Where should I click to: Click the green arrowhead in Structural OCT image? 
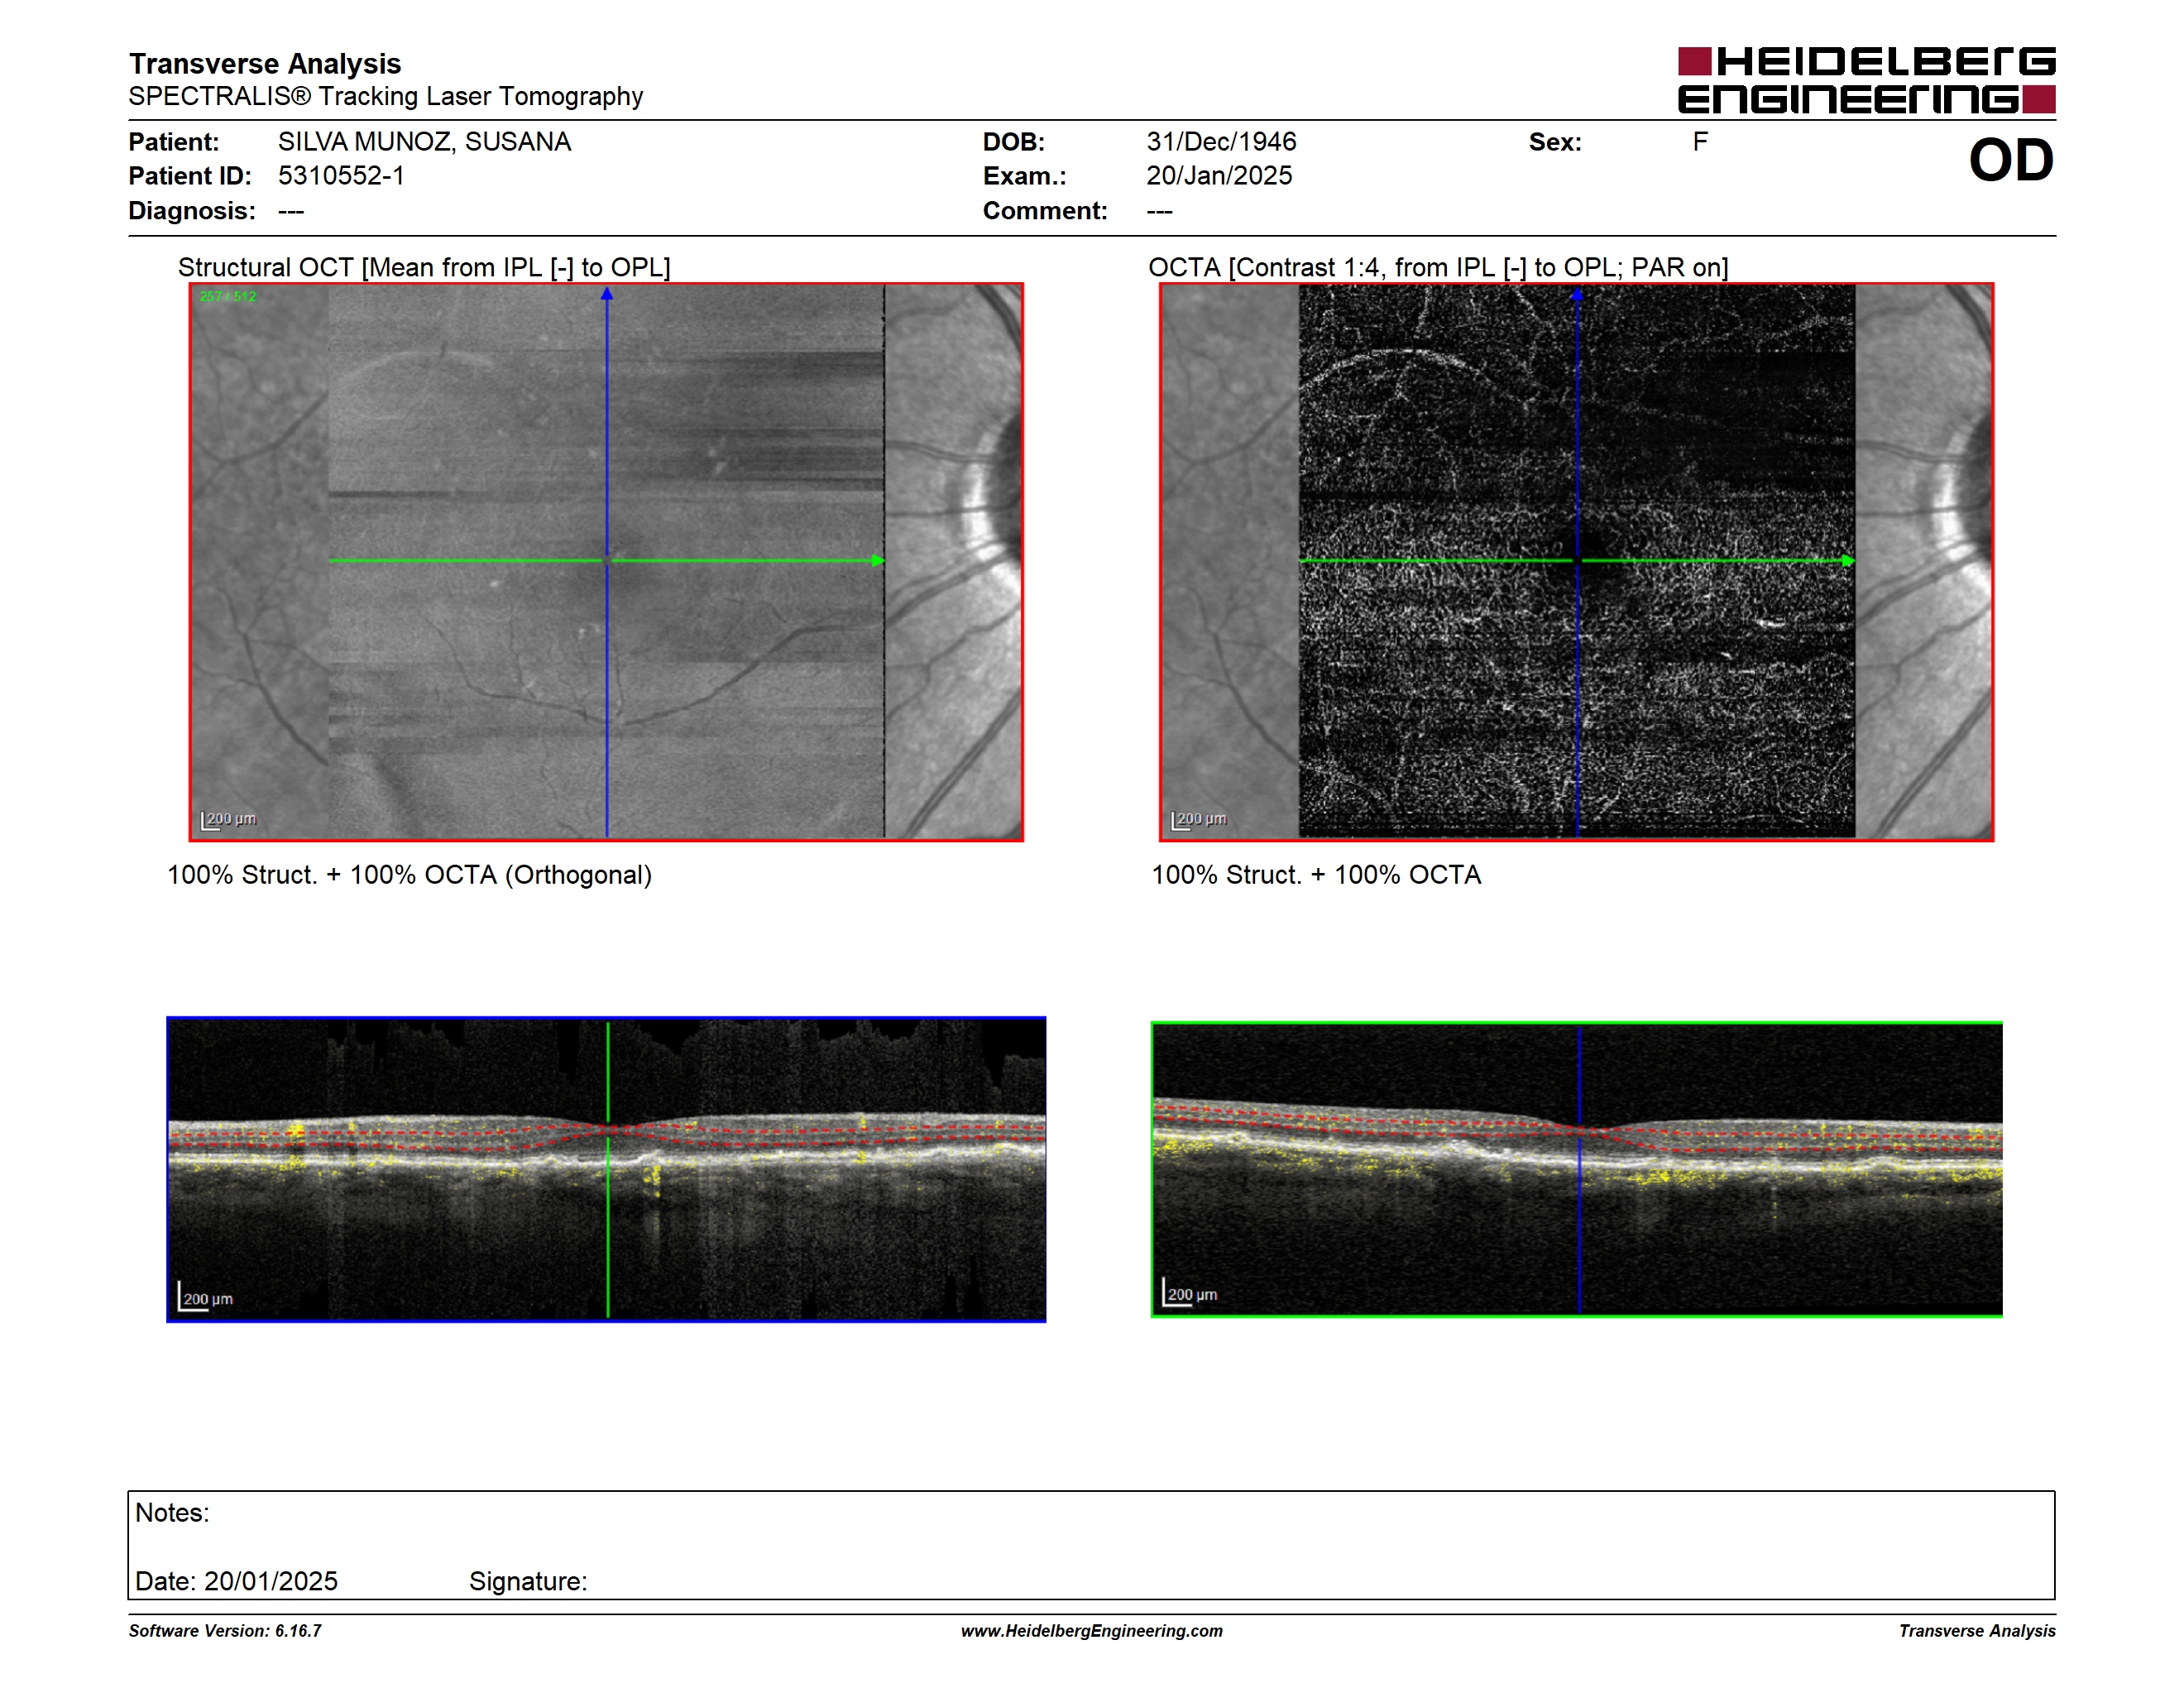pos(878,561)
